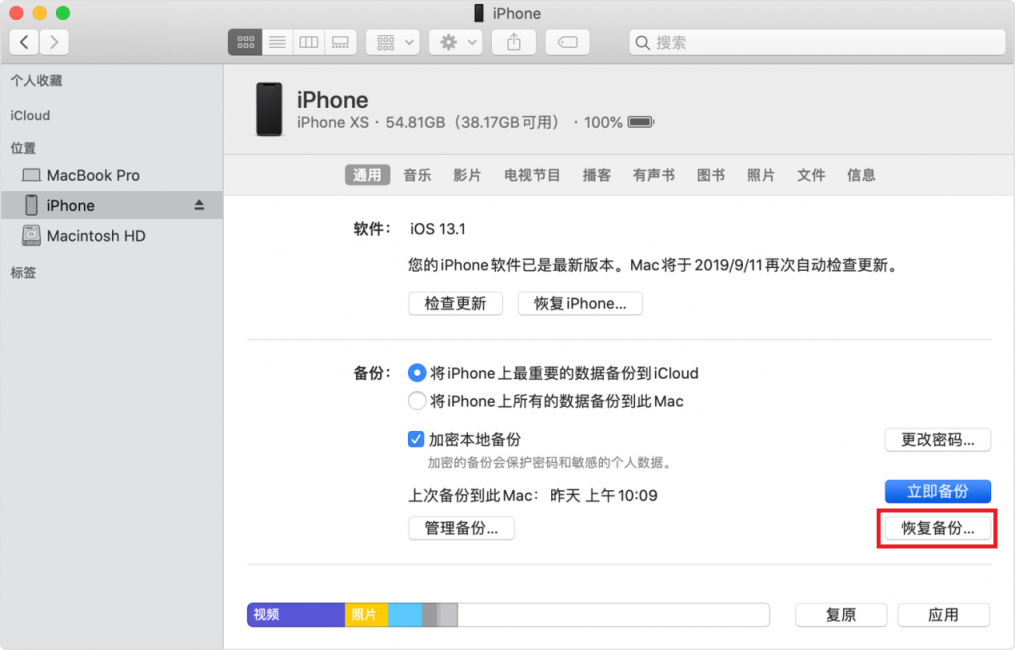Click the 标签 sidebar heading
The image size is (1015, 650).
(23, 273)
